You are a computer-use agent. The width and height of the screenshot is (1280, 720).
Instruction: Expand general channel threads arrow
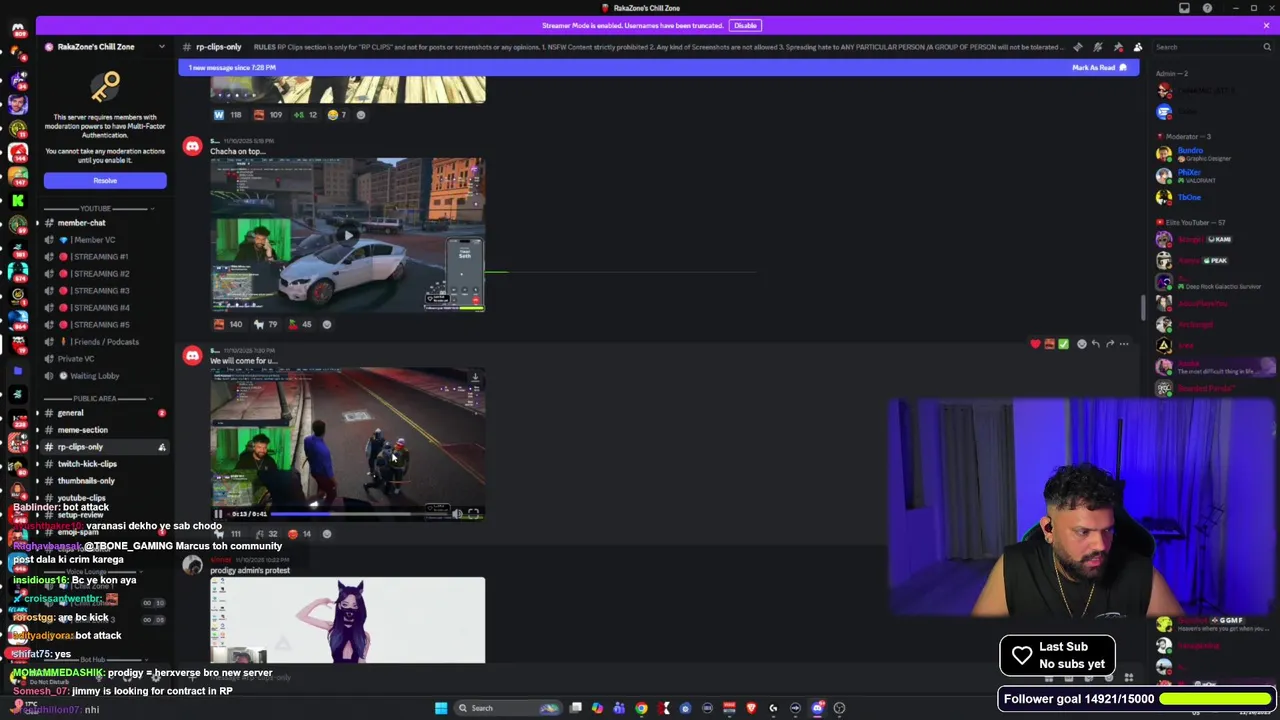coord(37,413)
